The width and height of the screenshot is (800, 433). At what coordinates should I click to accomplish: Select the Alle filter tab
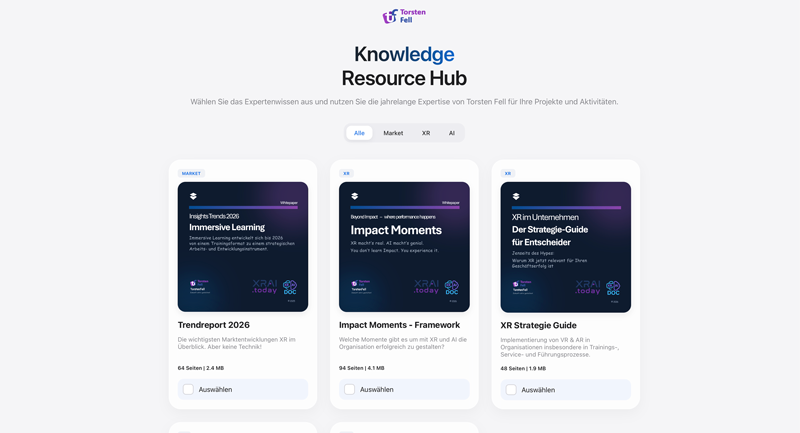pyautogui.click(x=359, y=133)
